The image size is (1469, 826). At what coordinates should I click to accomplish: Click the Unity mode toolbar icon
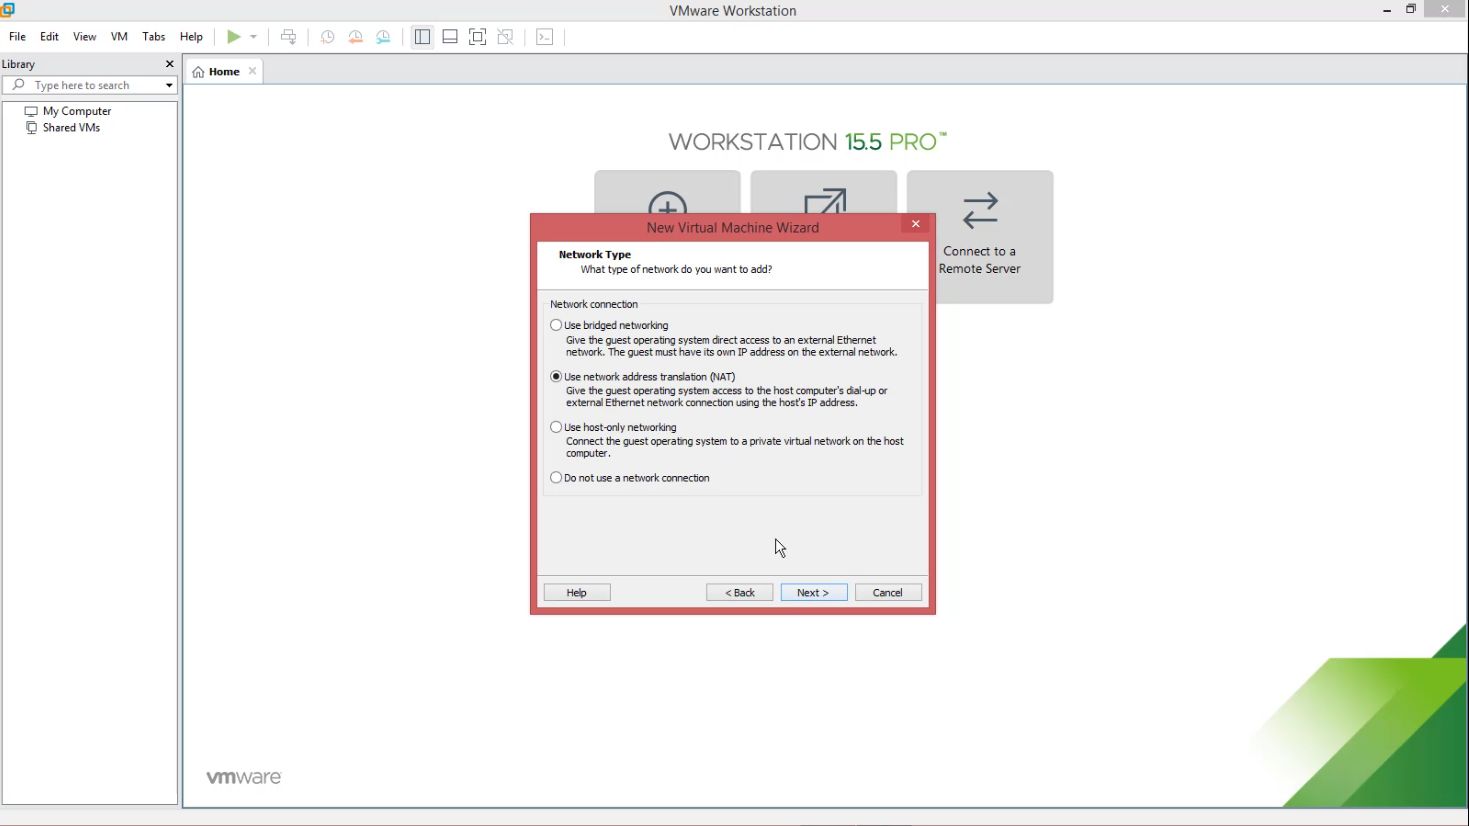pyautogui.click(x=506, y=37)
